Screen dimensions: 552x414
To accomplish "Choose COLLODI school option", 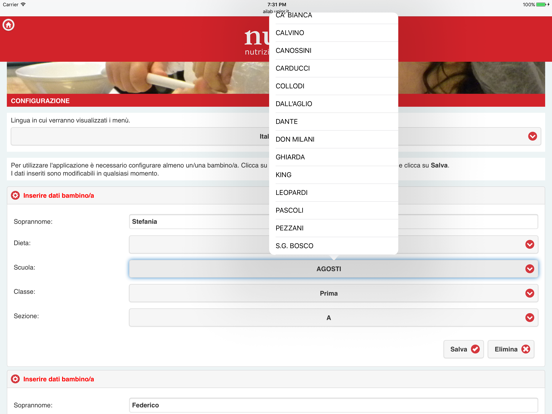I will coord(333,86).
